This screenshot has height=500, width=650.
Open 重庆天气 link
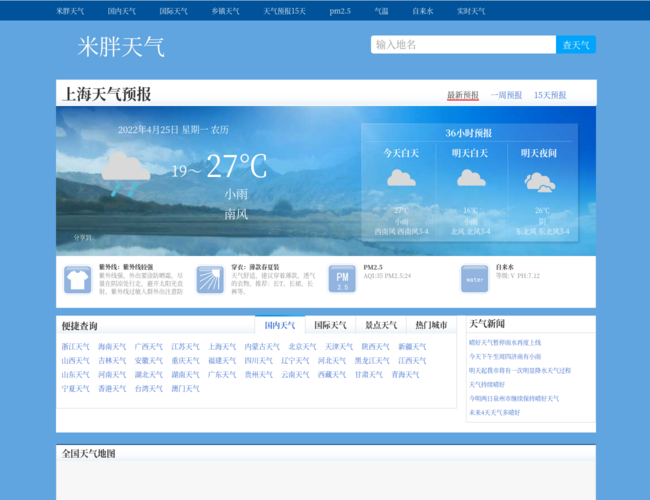click(185, 361)
